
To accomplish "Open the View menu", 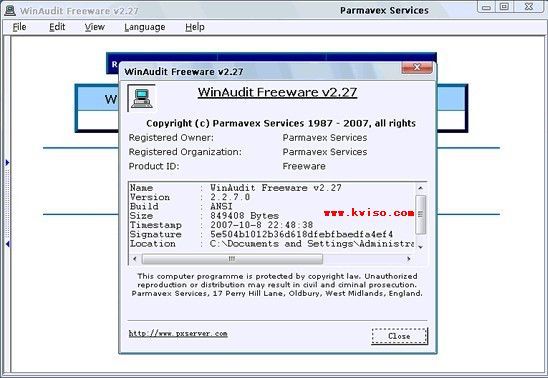I will (x=94, y=27).
